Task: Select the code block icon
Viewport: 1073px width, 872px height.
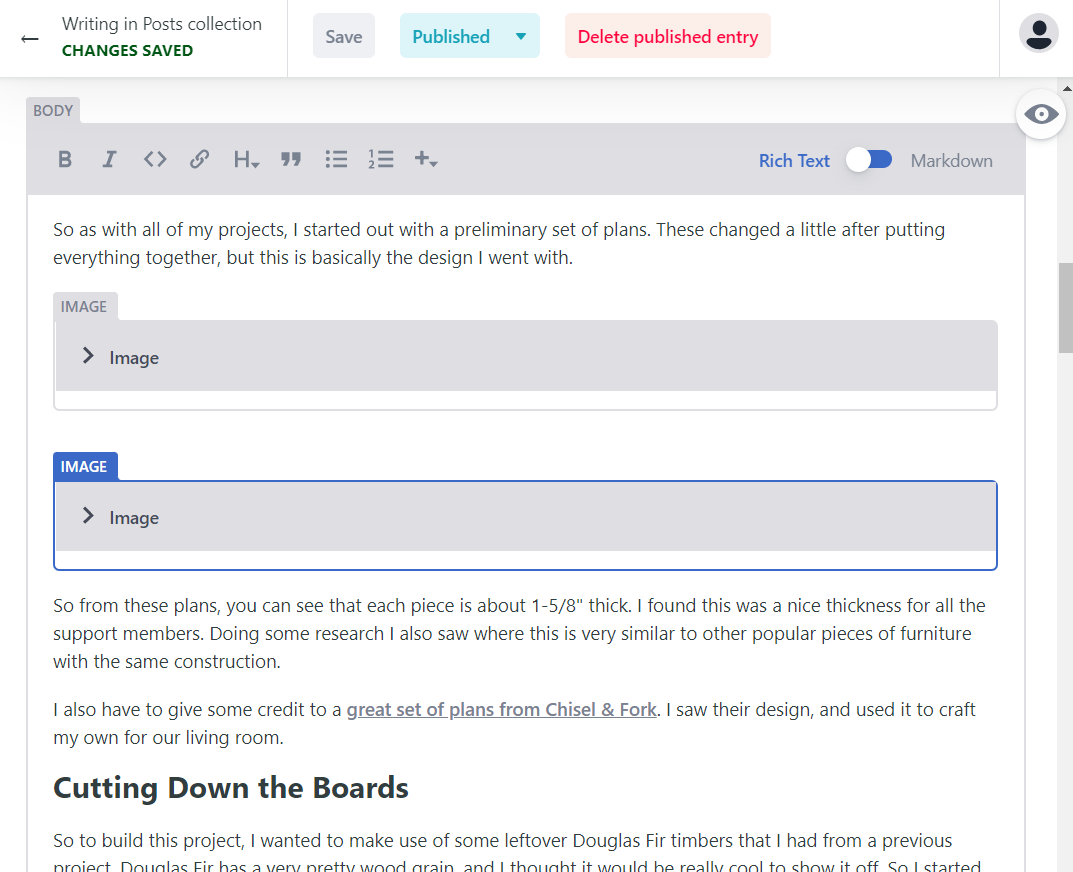Action: [x=154, y=159]
